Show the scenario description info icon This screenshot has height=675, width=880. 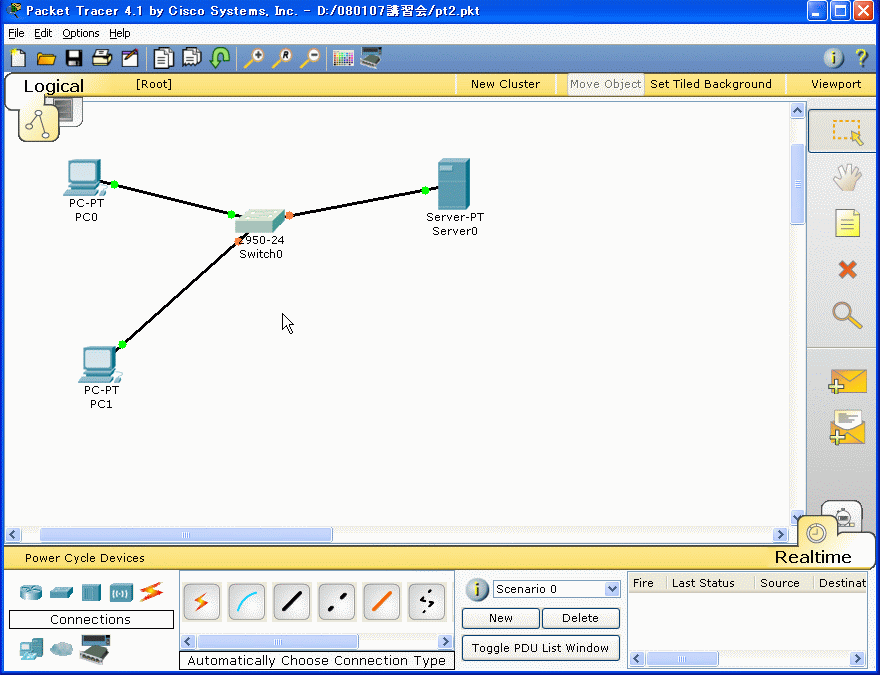tap(476, 589)
